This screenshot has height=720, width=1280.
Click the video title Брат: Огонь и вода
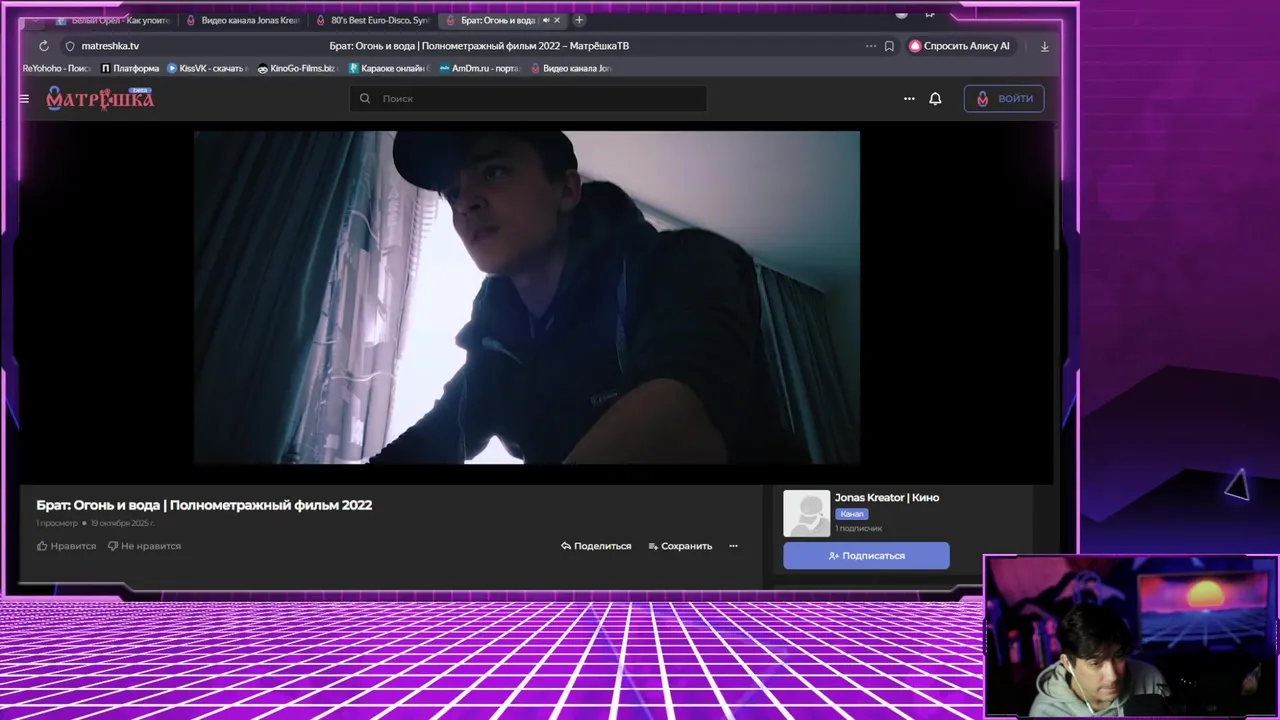(x=204, y=505)
